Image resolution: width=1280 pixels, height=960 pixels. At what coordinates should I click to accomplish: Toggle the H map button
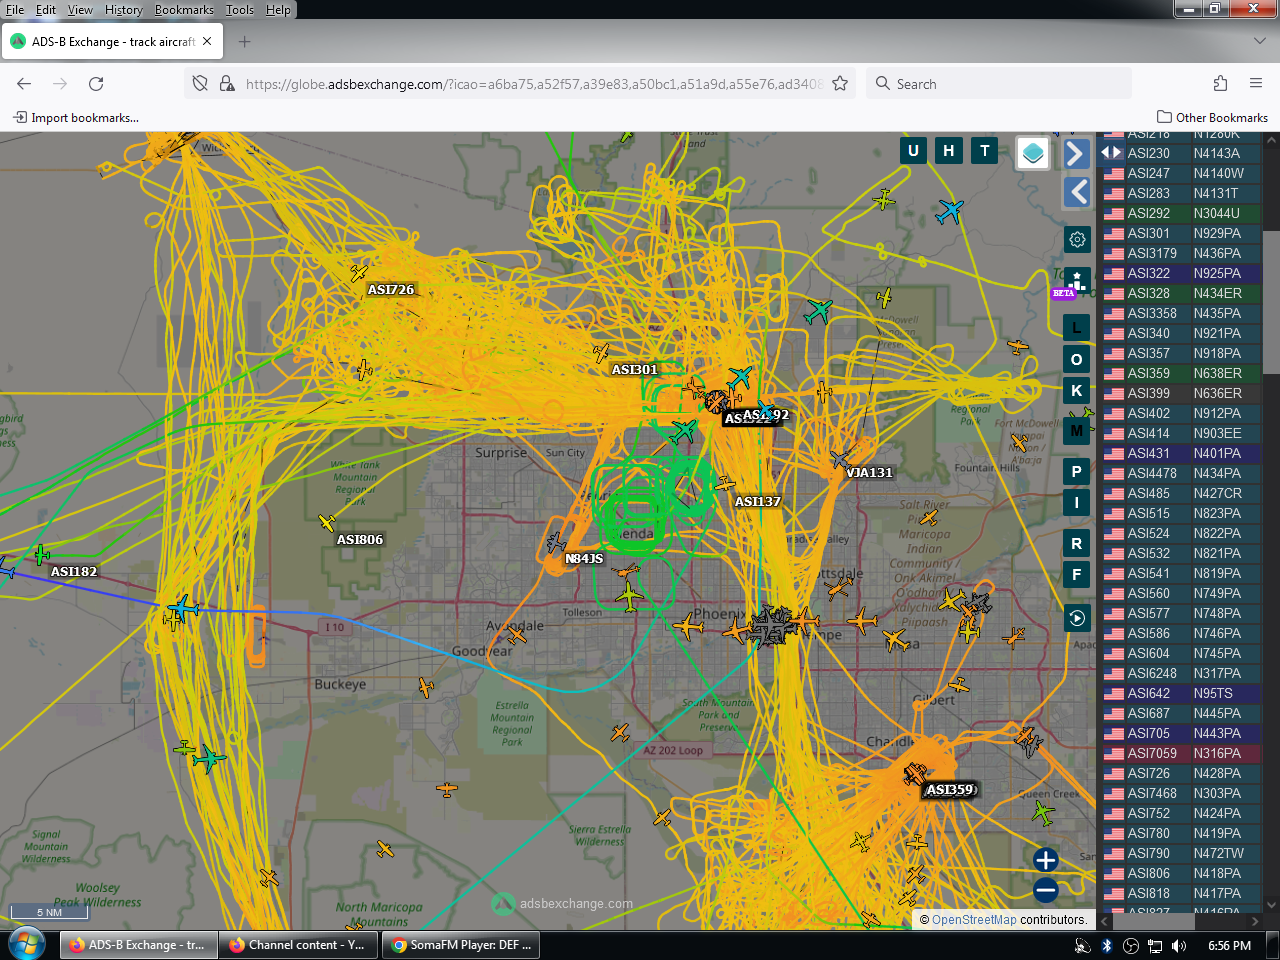tap(949, 151)
